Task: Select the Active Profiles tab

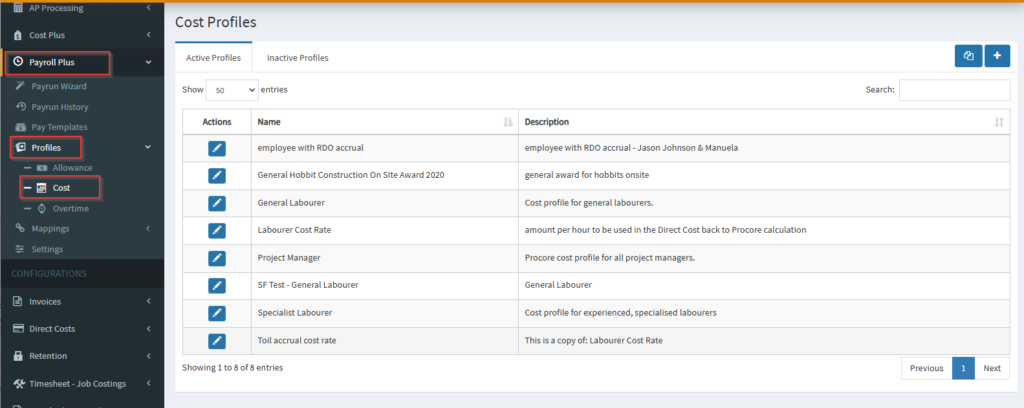Action: pyautogui.click(x=213, y=58)
